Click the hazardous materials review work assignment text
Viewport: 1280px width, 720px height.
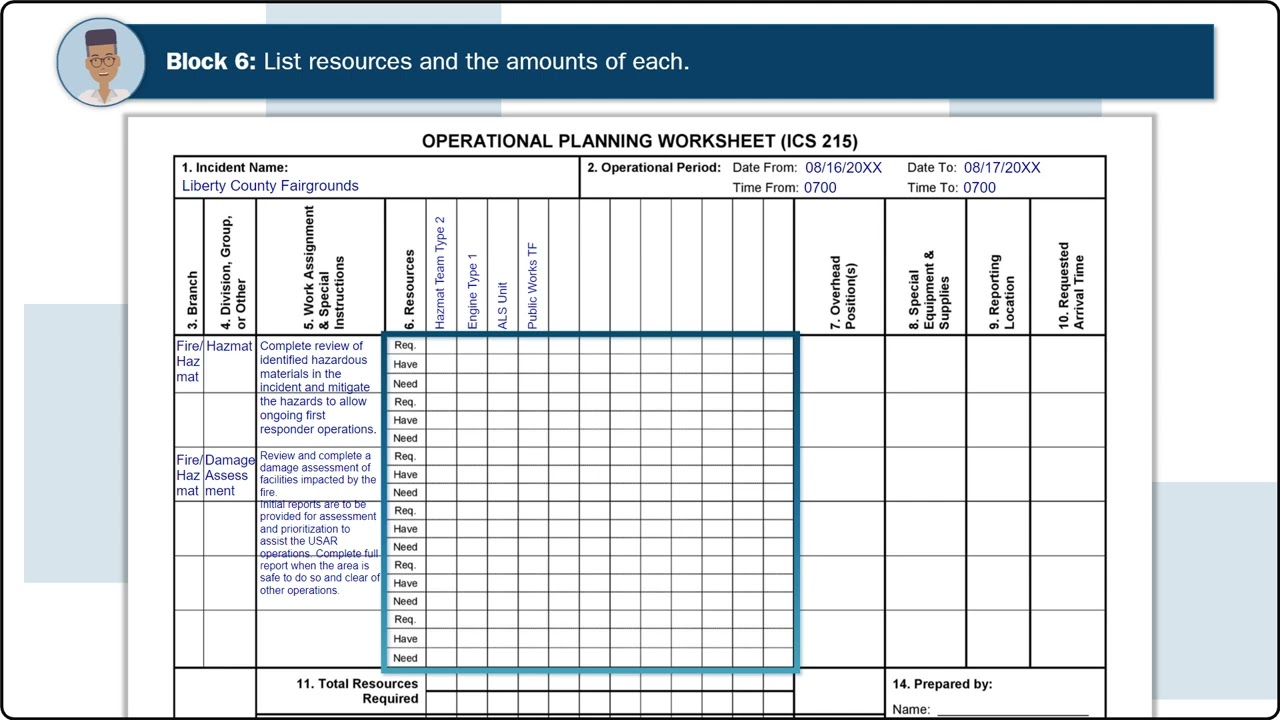320,388
